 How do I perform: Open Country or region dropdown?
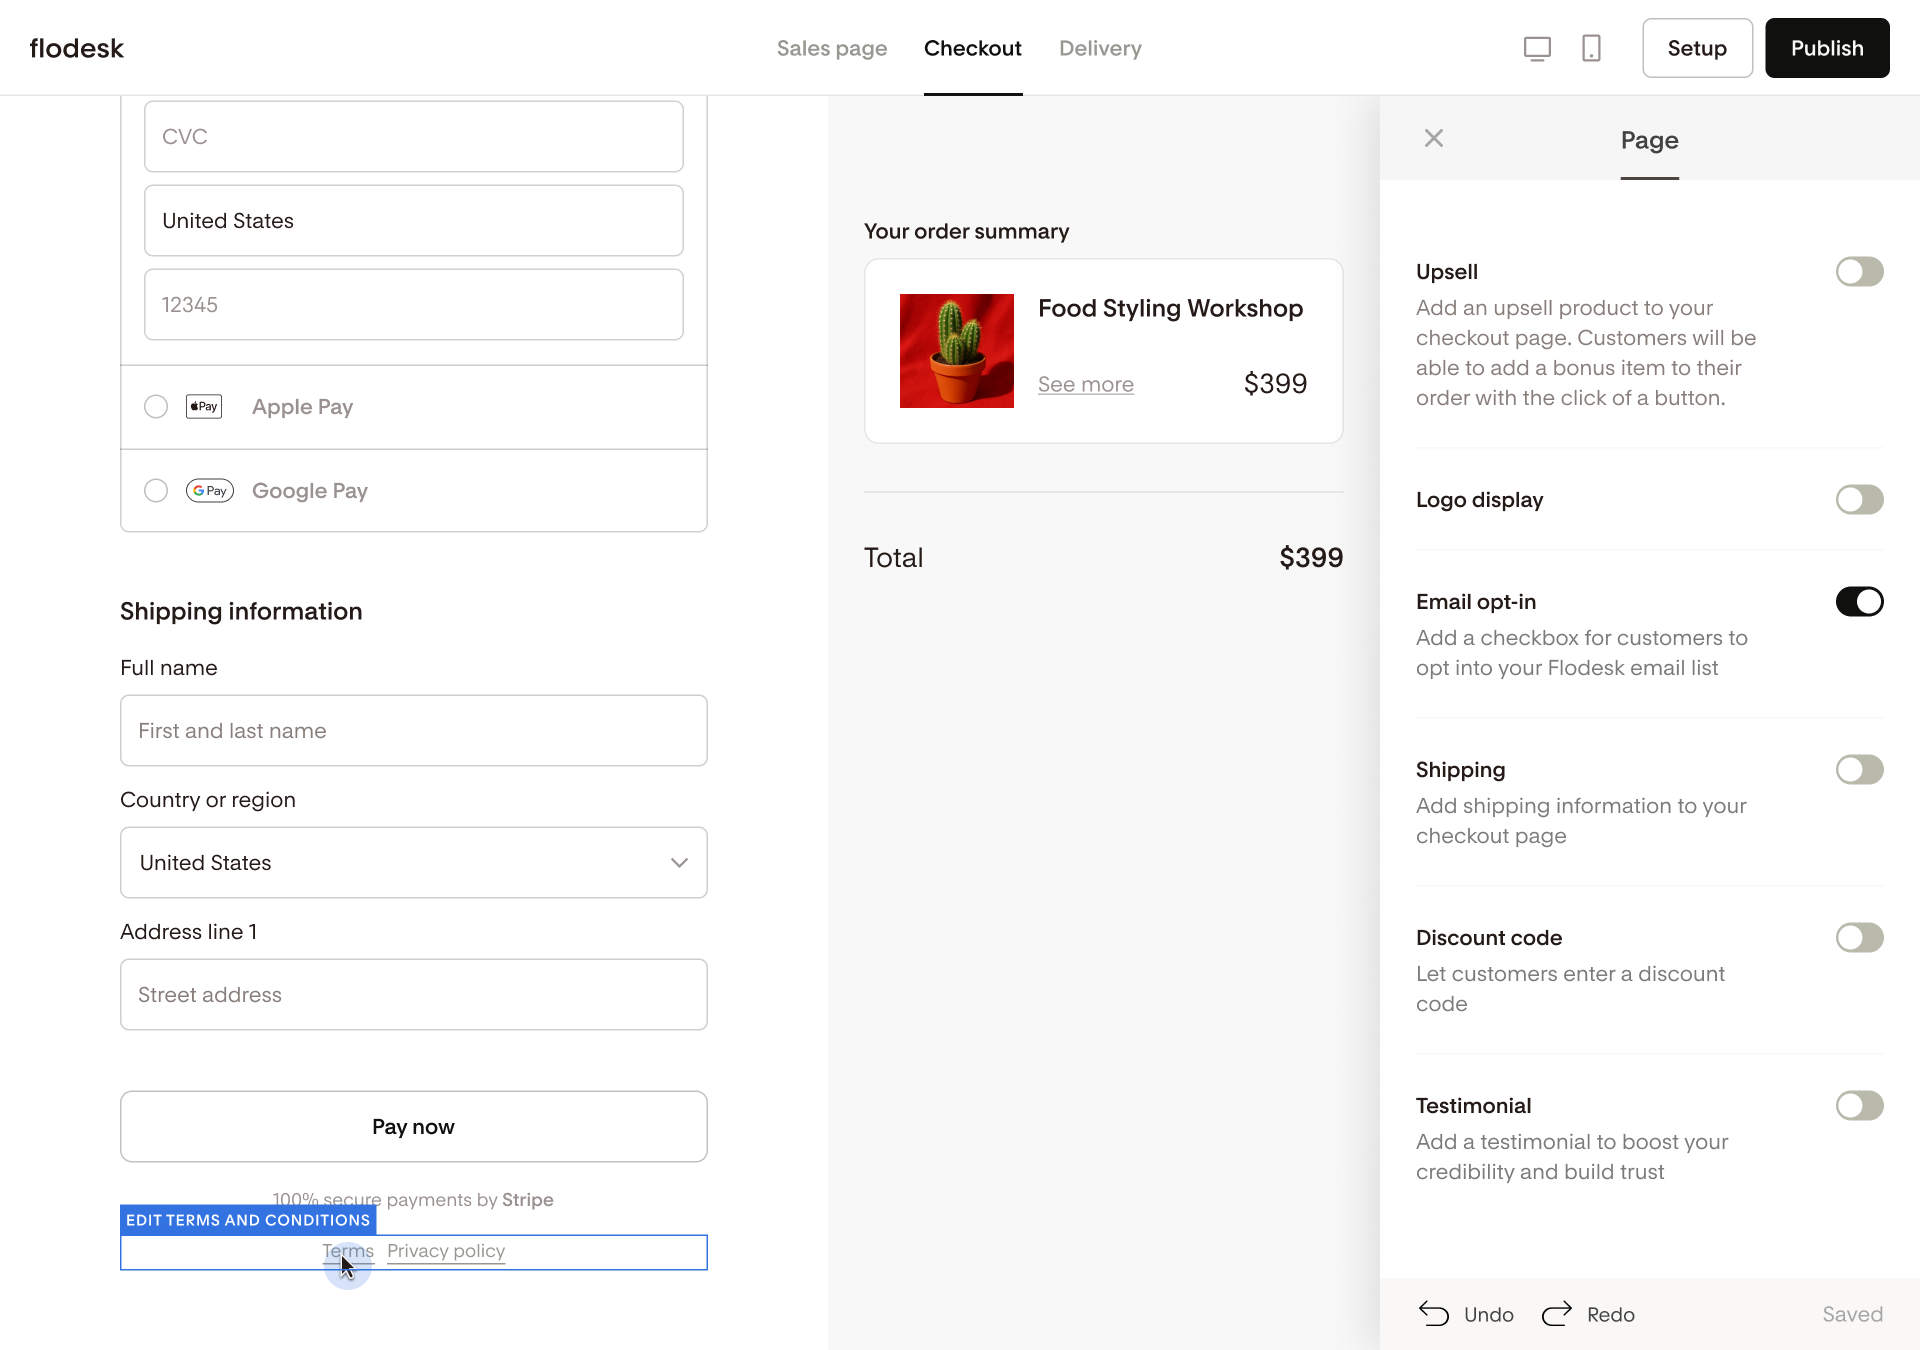[413, 862]
